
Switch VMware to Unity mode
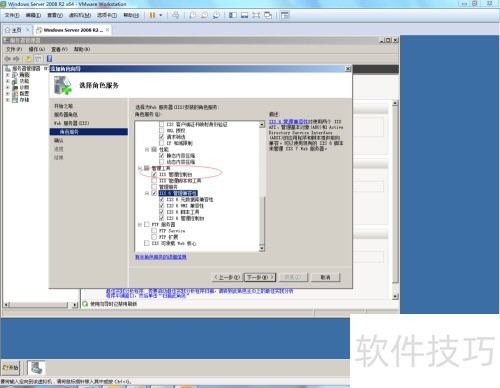(268, 15)
